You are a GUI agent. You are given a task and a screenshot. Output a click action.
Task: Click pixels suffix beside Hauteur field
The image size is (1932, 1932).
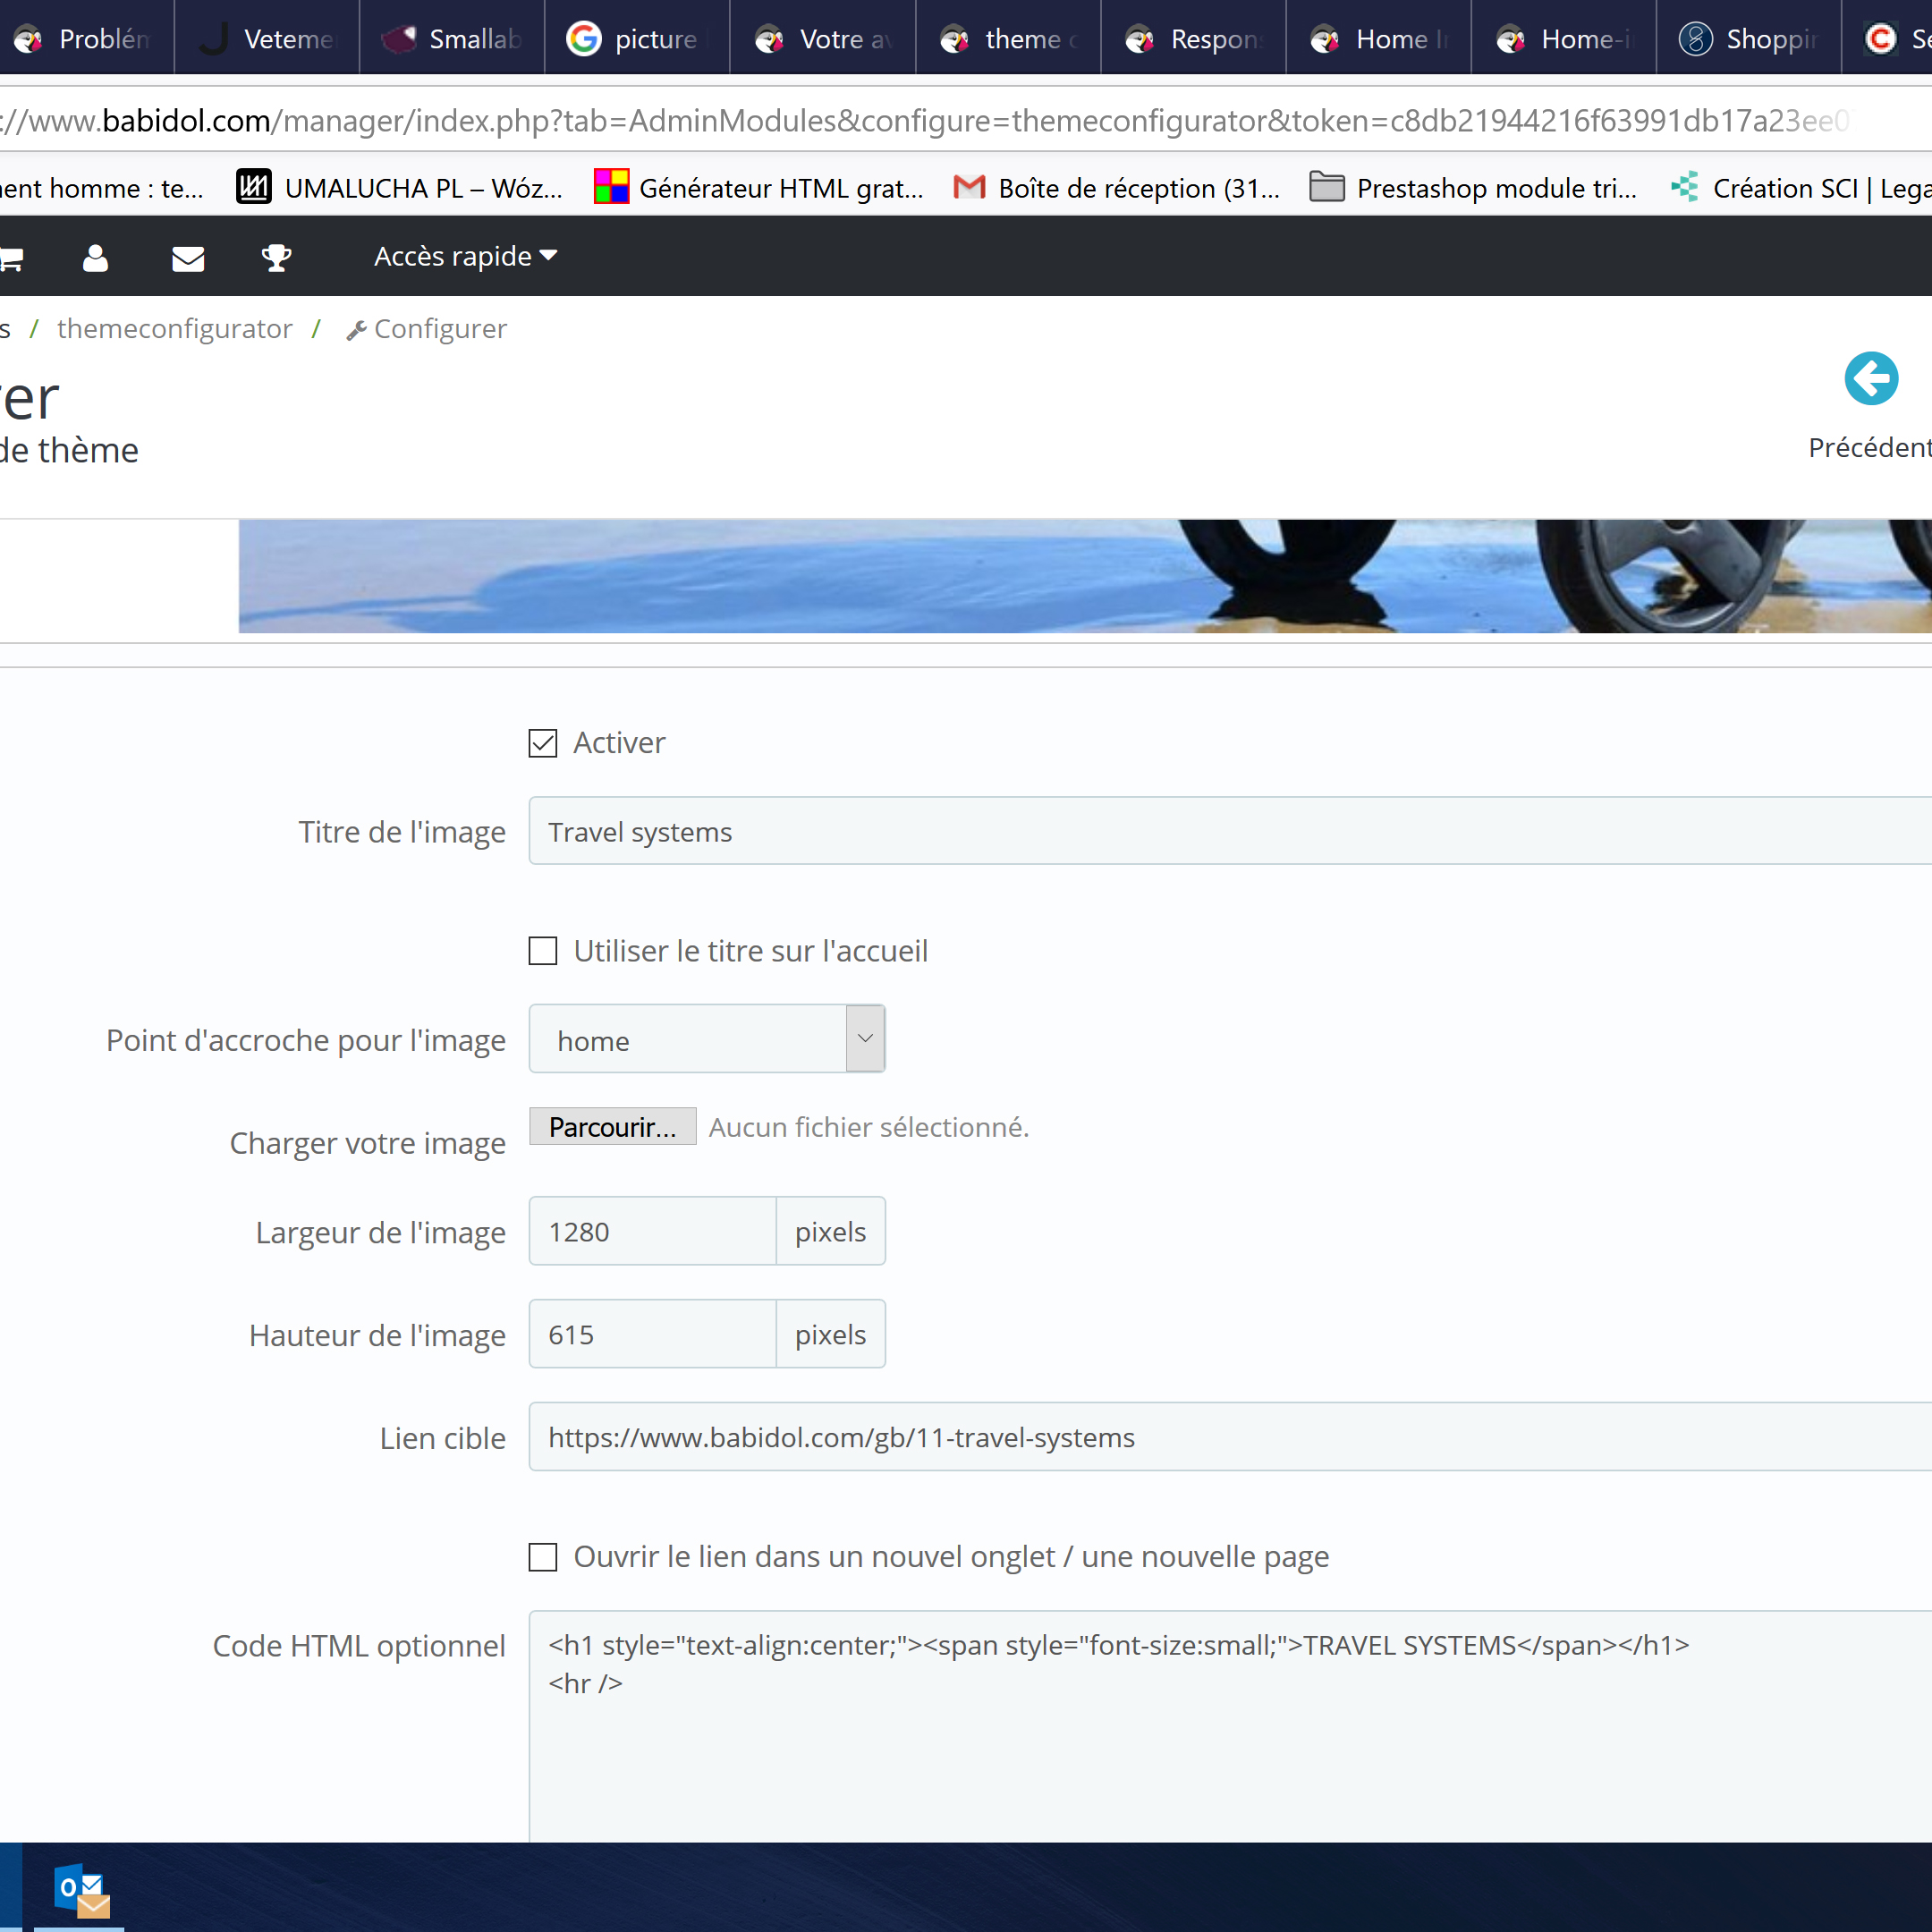click(x=831, y=1334)
